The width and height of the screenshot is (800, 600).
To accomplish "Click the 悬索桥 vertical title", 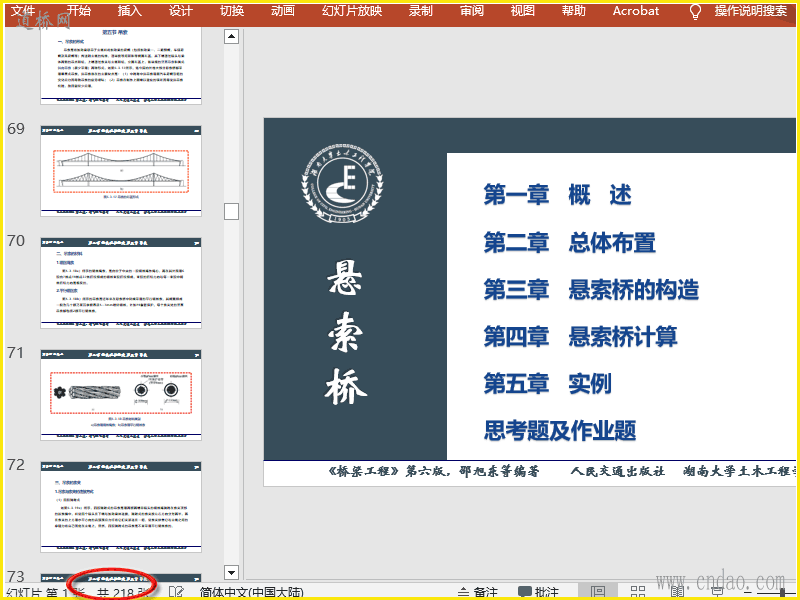I will pyautogui.click(x=346, y=332).
